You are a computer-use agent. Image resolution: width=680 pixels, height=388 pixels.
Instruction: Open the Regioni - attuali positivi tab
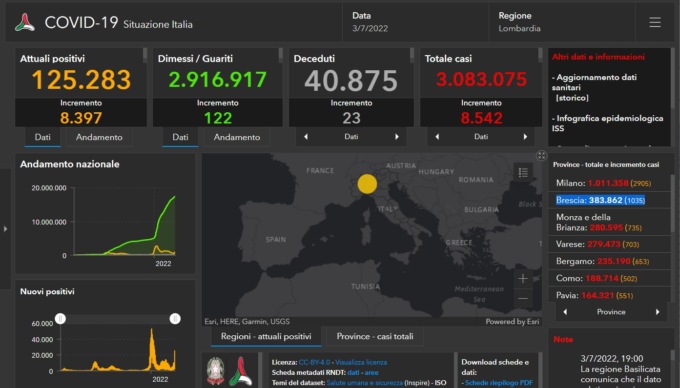pyautogui.click(x=266, y=336)
